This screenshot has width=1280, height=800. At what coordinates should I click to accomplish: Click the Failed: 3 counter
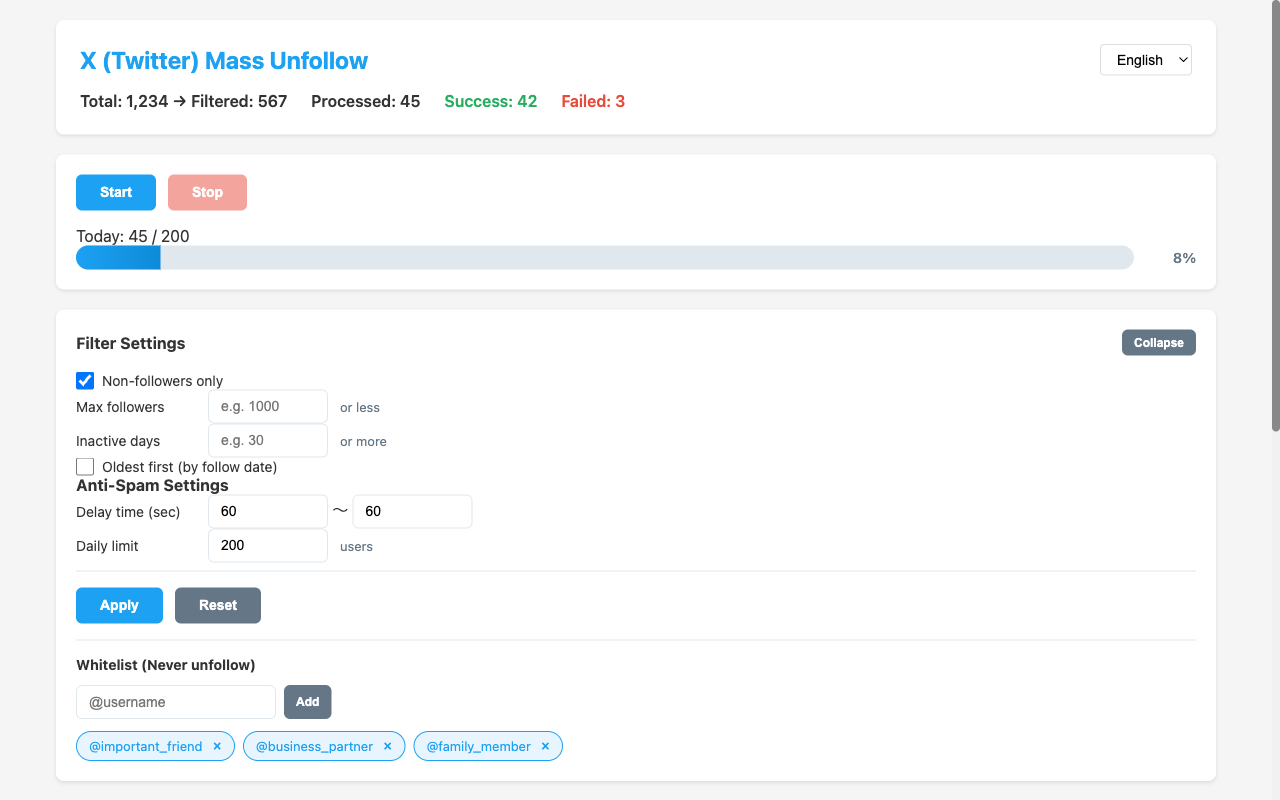pos(593,101)
